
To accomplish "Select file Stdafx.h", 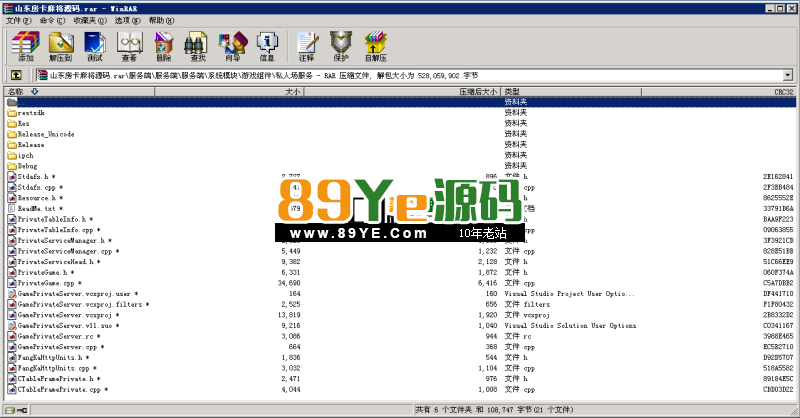I will point(33,177).
